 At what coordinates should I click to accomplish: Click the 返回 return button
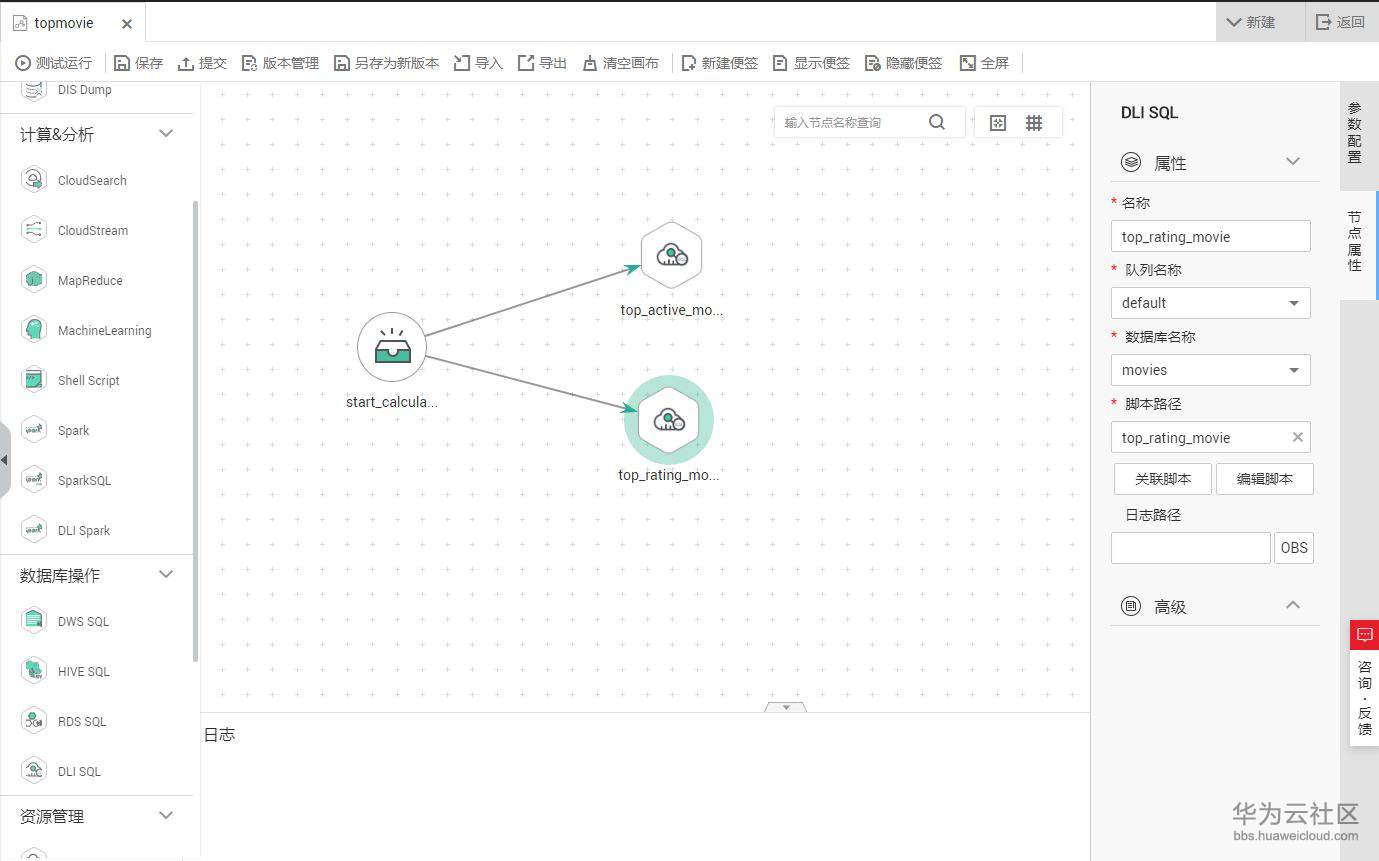pyautogui.click(x=1341, y=22)
